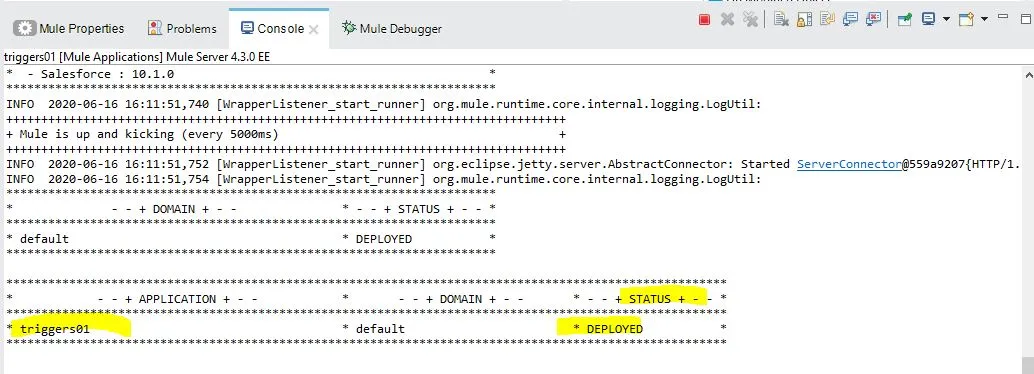The image size is (1034, 374).
Task: Toggle show console on standard error change
Action: click(x=873, y=20)
